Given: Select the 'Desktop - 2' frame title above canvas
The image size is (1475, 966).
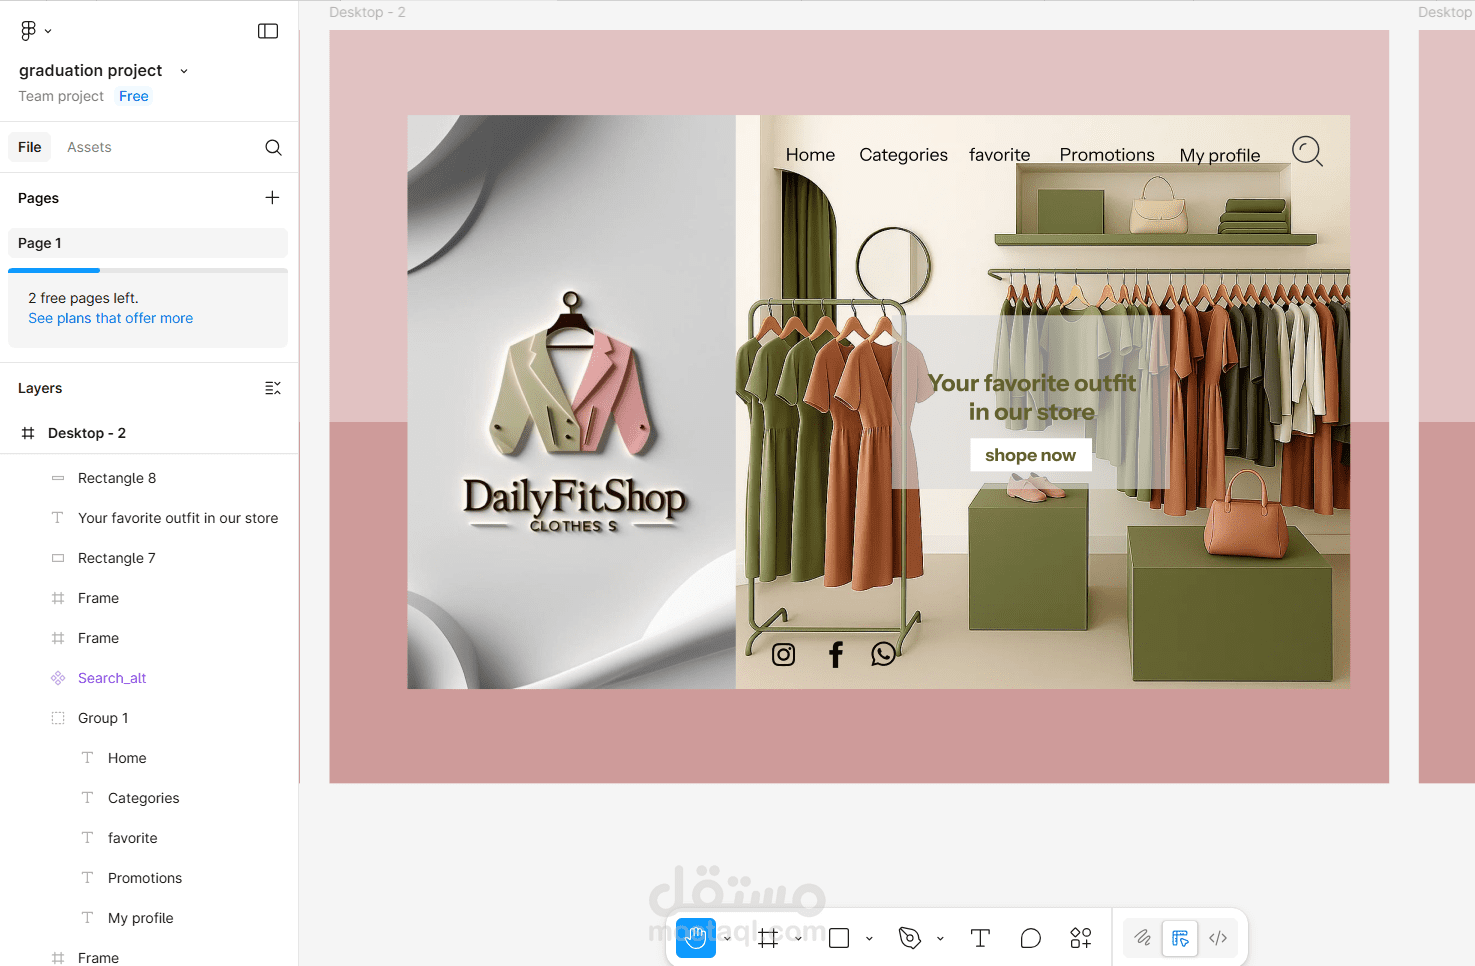Looking at the screenshot, I should (x=367, y=12).
